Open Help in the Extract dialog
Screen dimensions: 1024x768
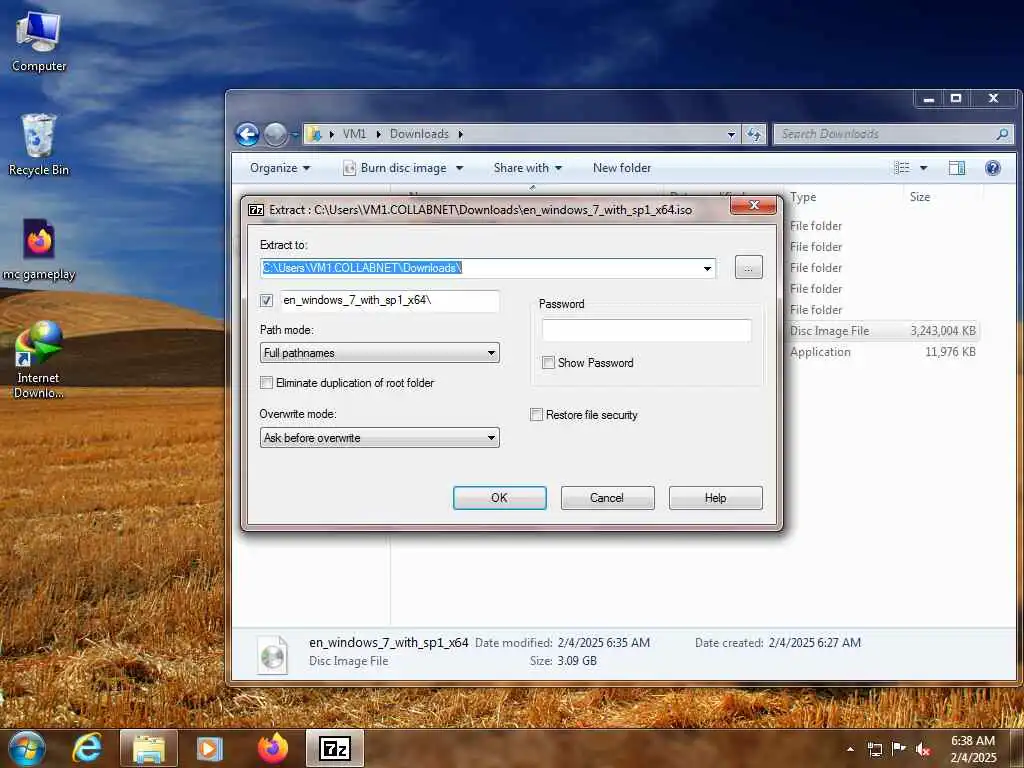(x=716, y=498)
